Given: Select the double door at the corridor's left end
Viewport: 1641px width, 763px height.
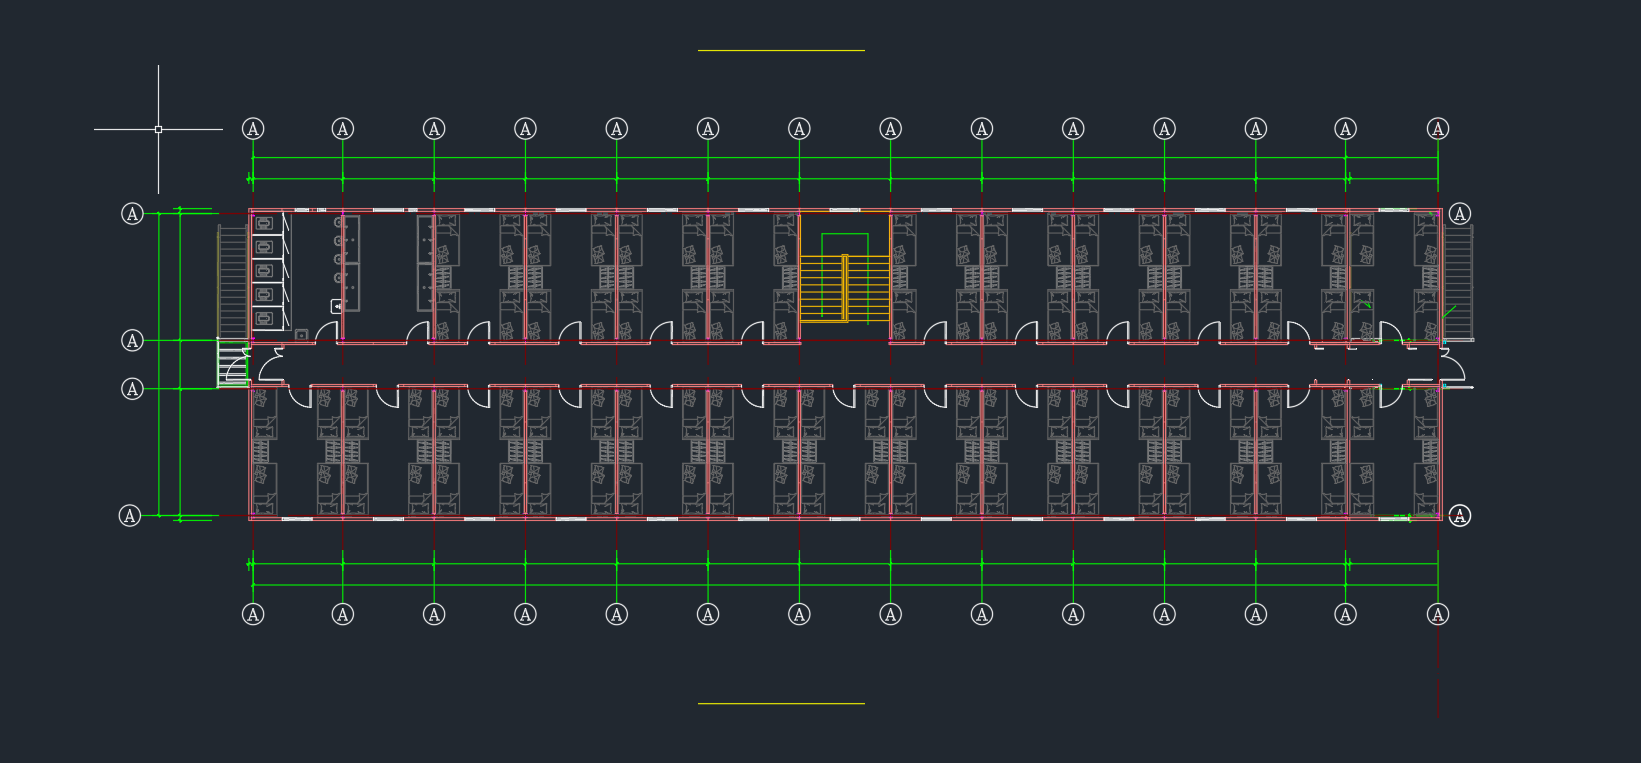Looking at the screenshot, I should (271, 364).
